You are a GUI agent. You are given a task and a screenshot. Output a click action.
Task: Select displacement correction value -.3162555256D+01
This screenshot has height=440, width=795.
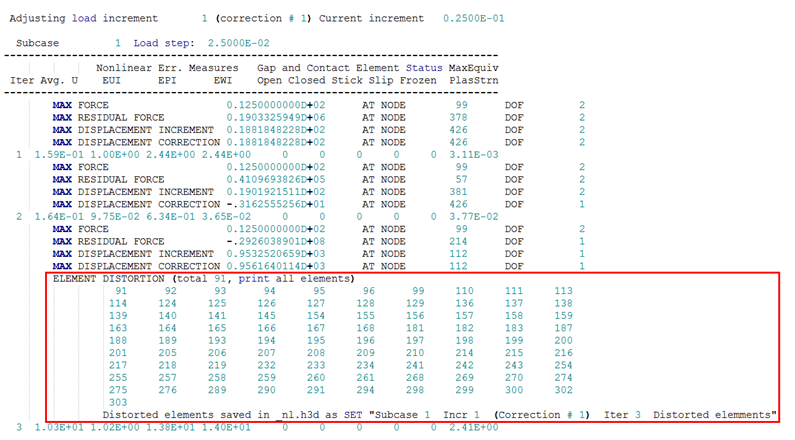276,204
